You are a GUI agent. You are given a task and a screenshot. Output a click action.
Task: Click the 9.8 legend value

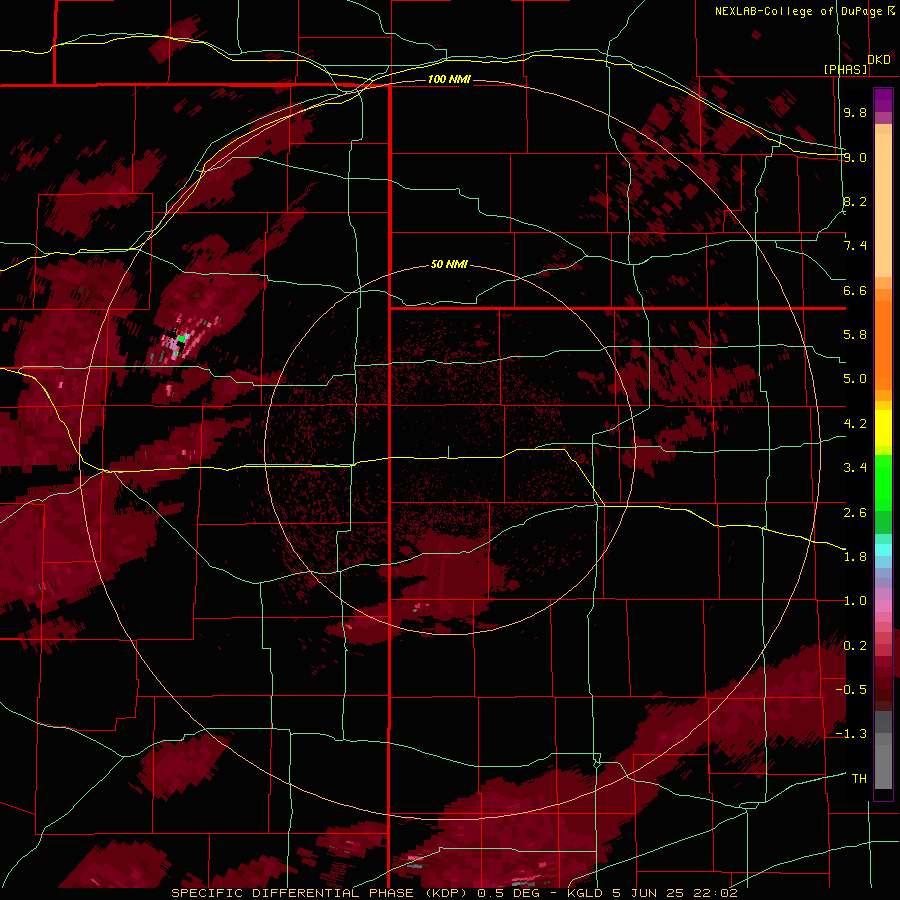pos(855,112)
